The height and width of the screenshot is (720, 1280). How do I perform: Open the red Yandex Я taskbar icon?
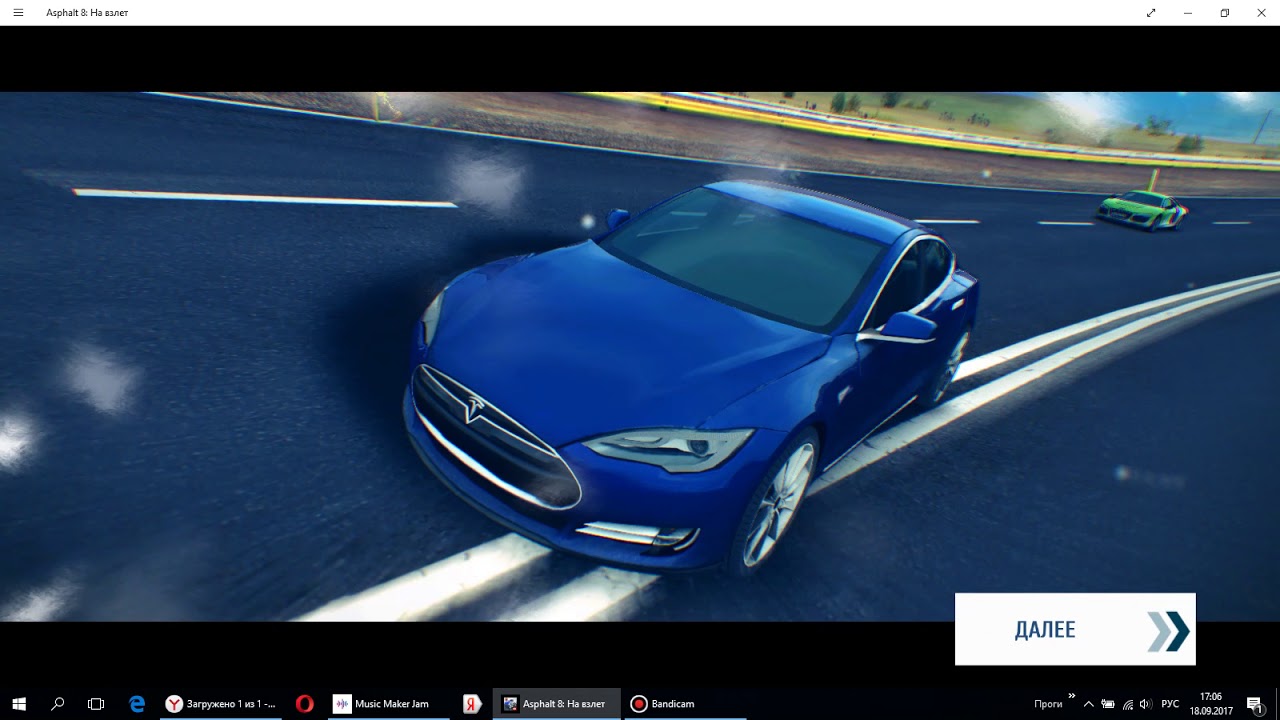tap(472, 704)
